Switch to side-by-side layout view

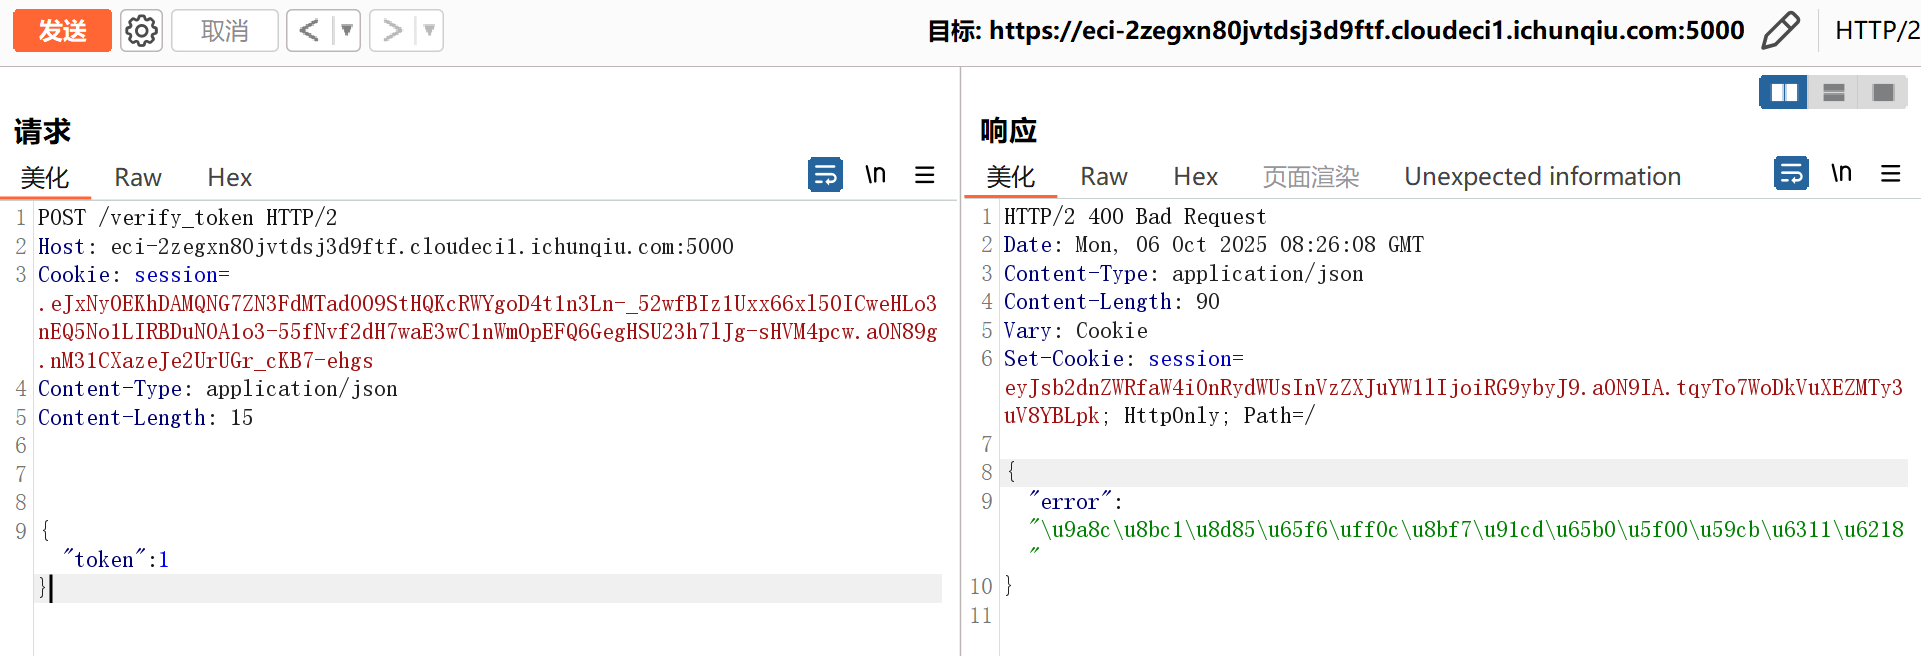(x=1783, y=93)
